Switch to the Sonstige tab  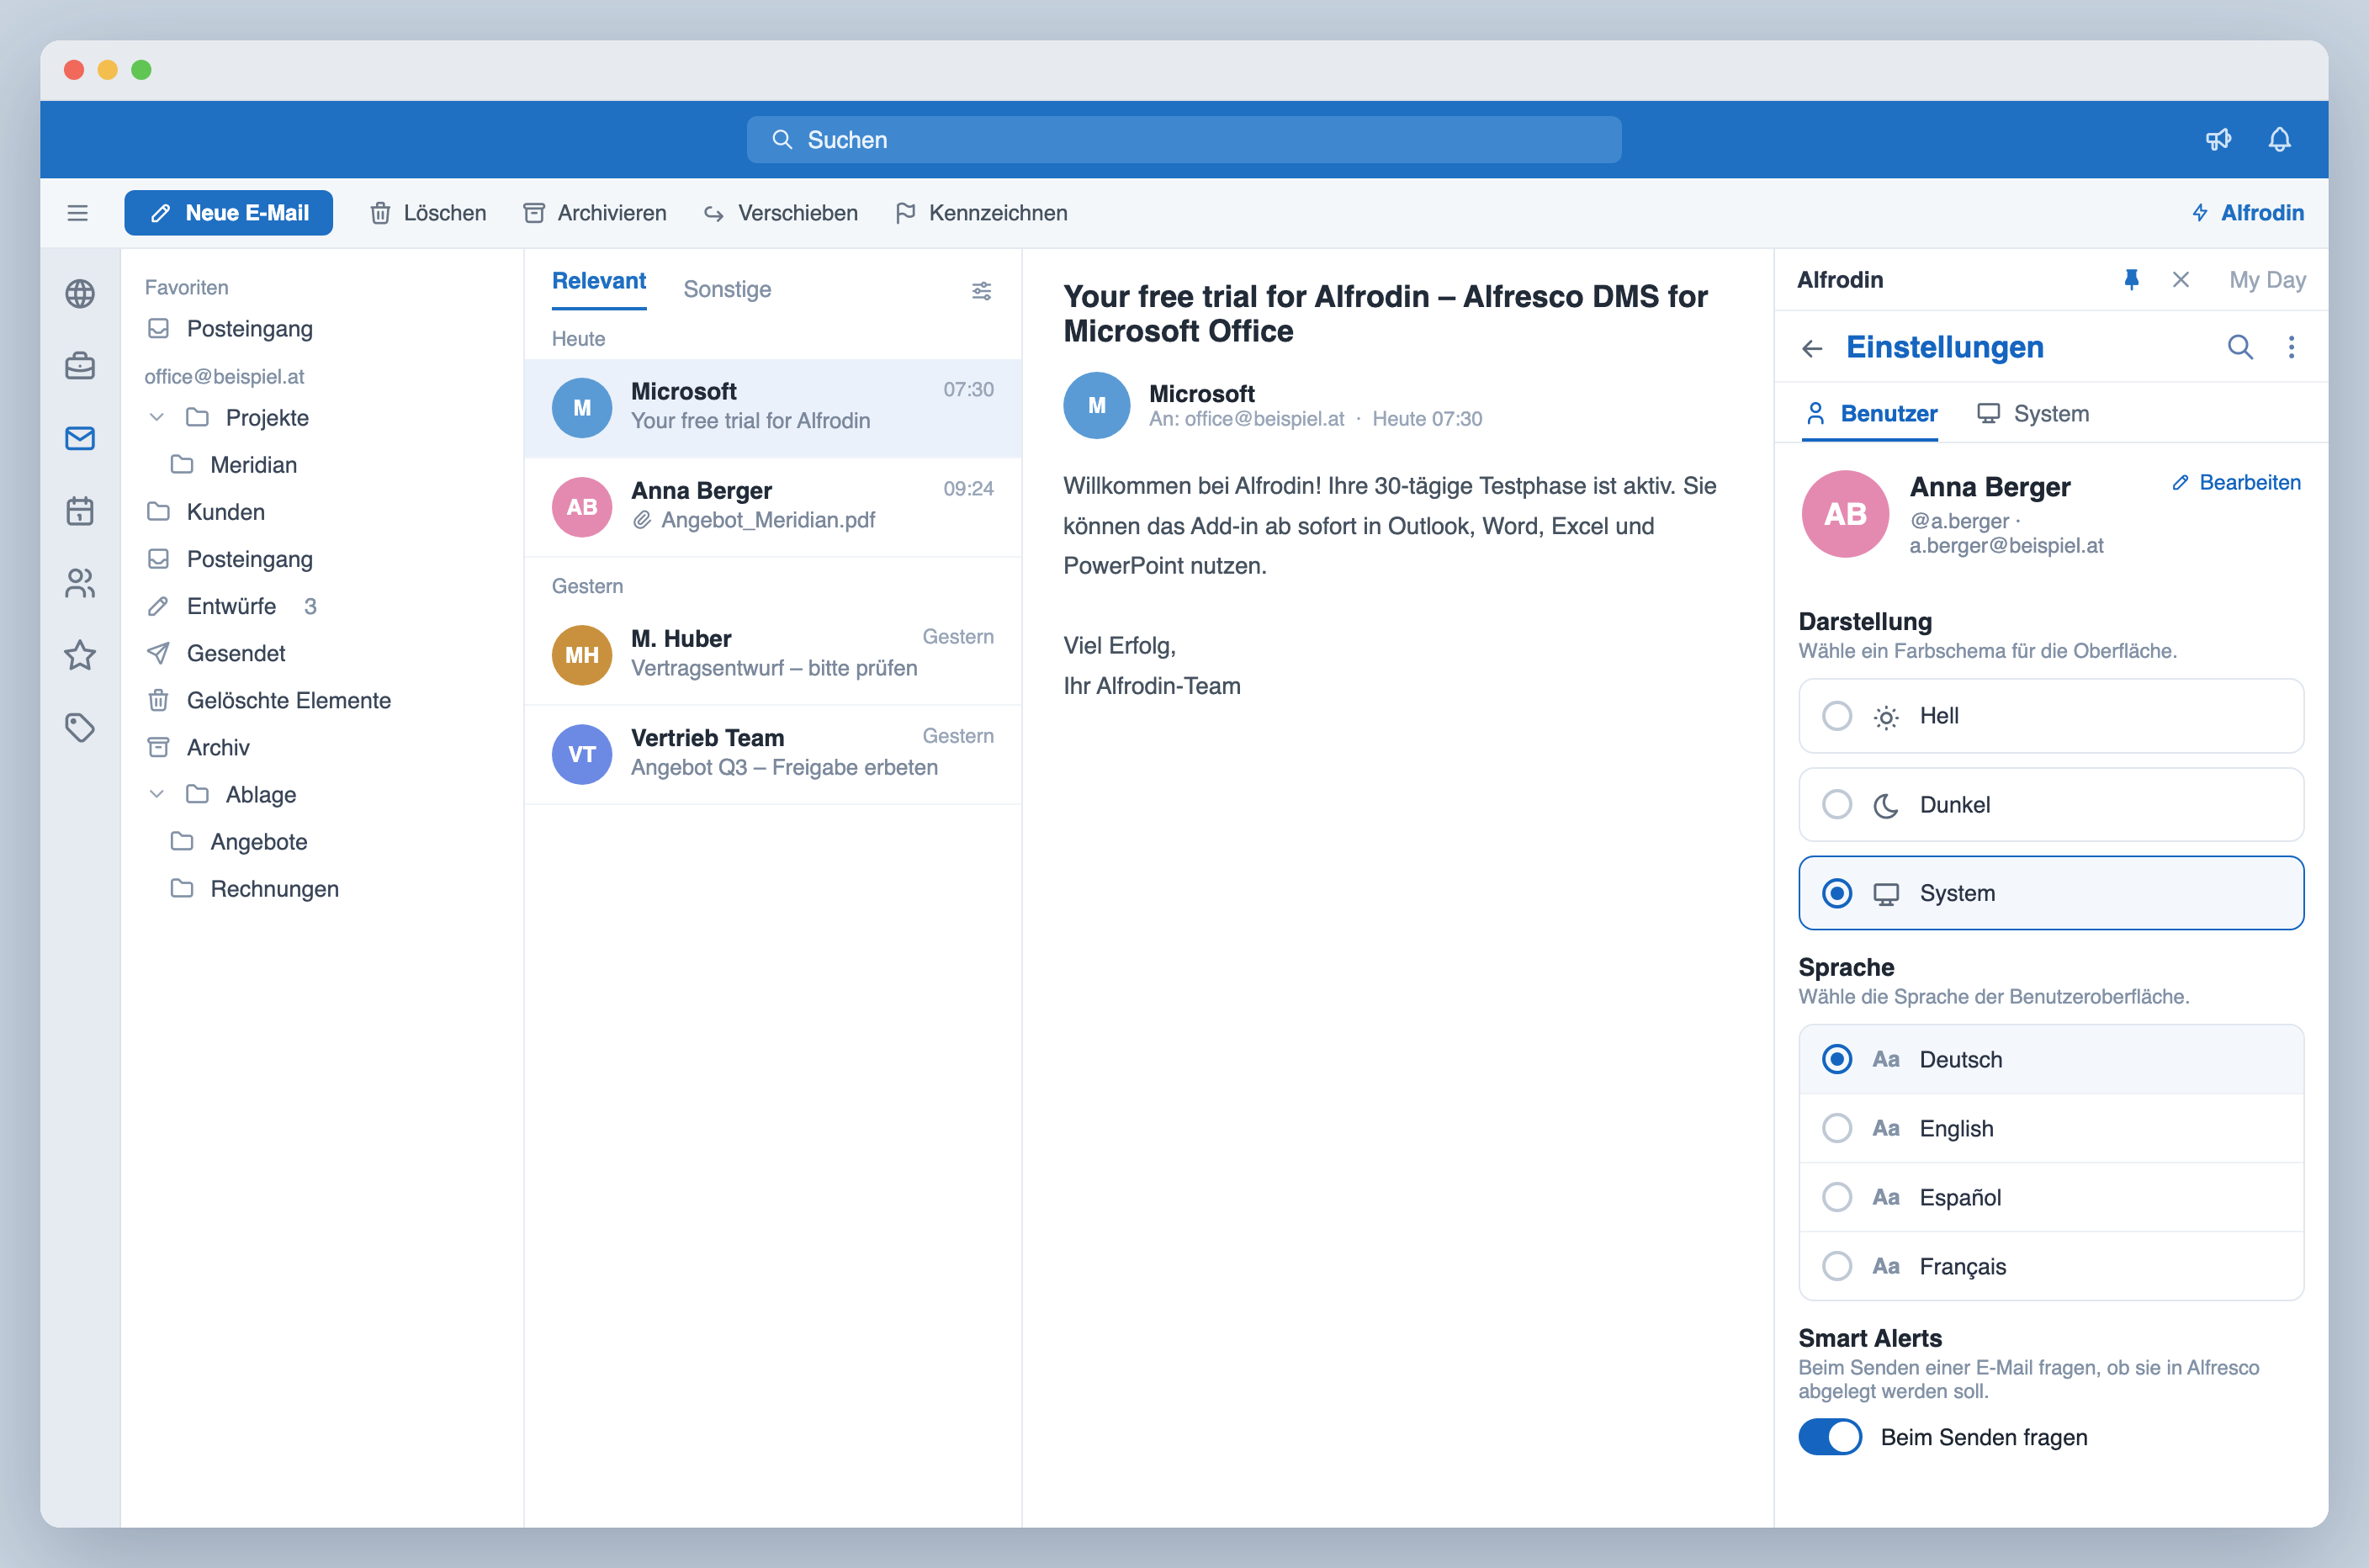point(727,290)
